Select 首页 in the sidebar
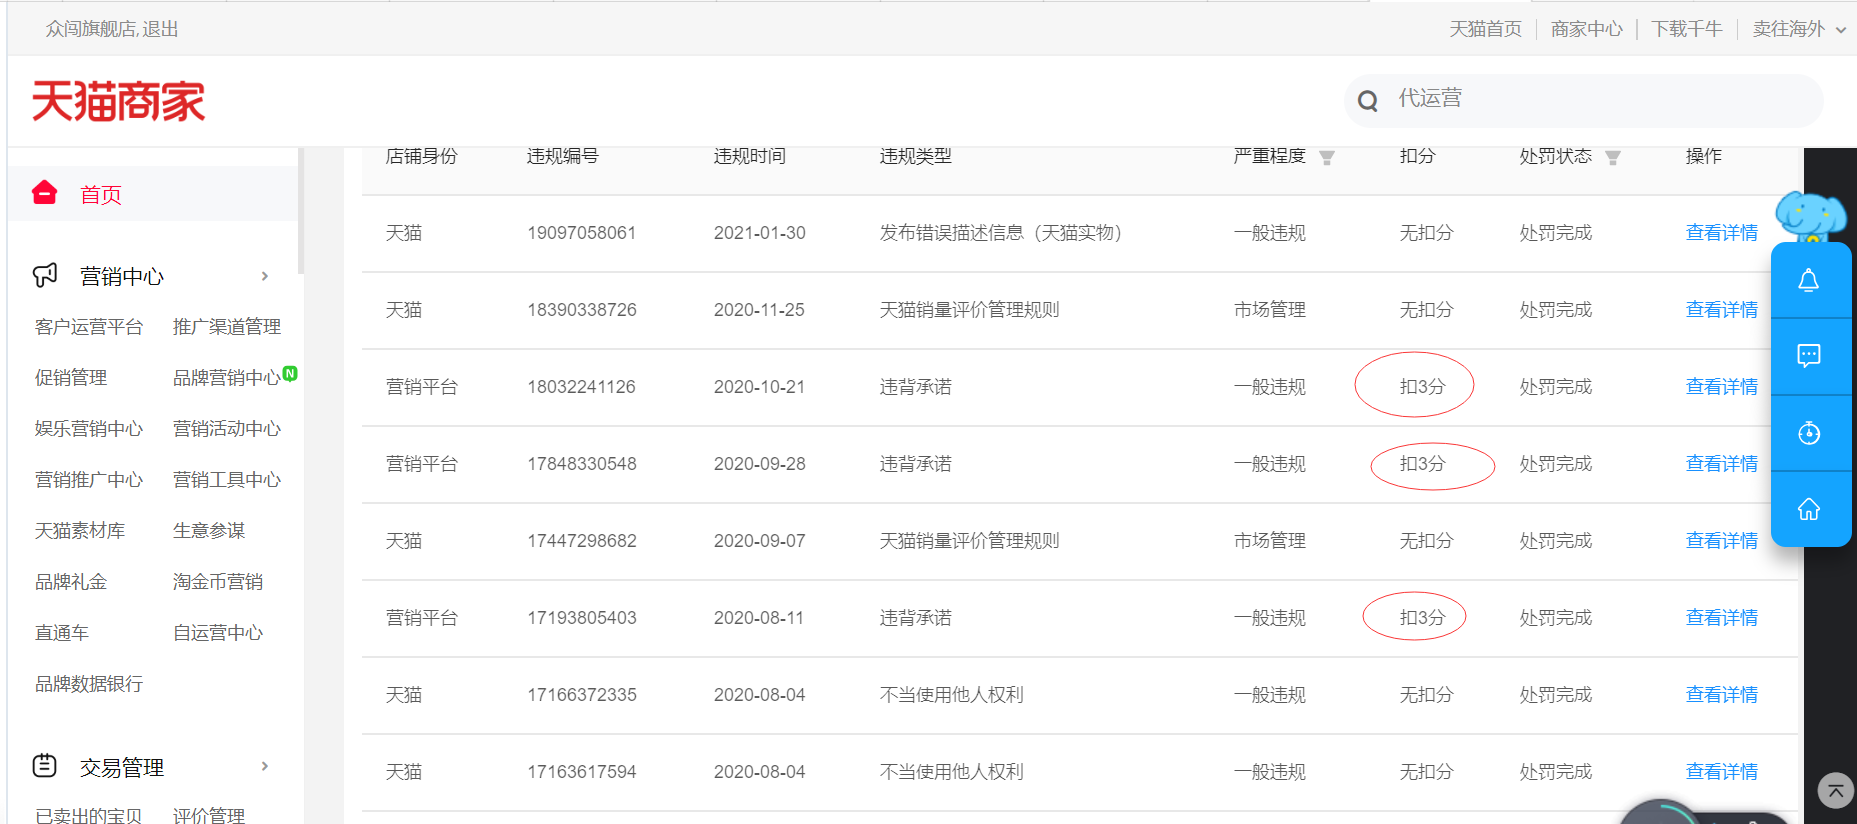The image size is (1857, 824). (x=101, y=194)
